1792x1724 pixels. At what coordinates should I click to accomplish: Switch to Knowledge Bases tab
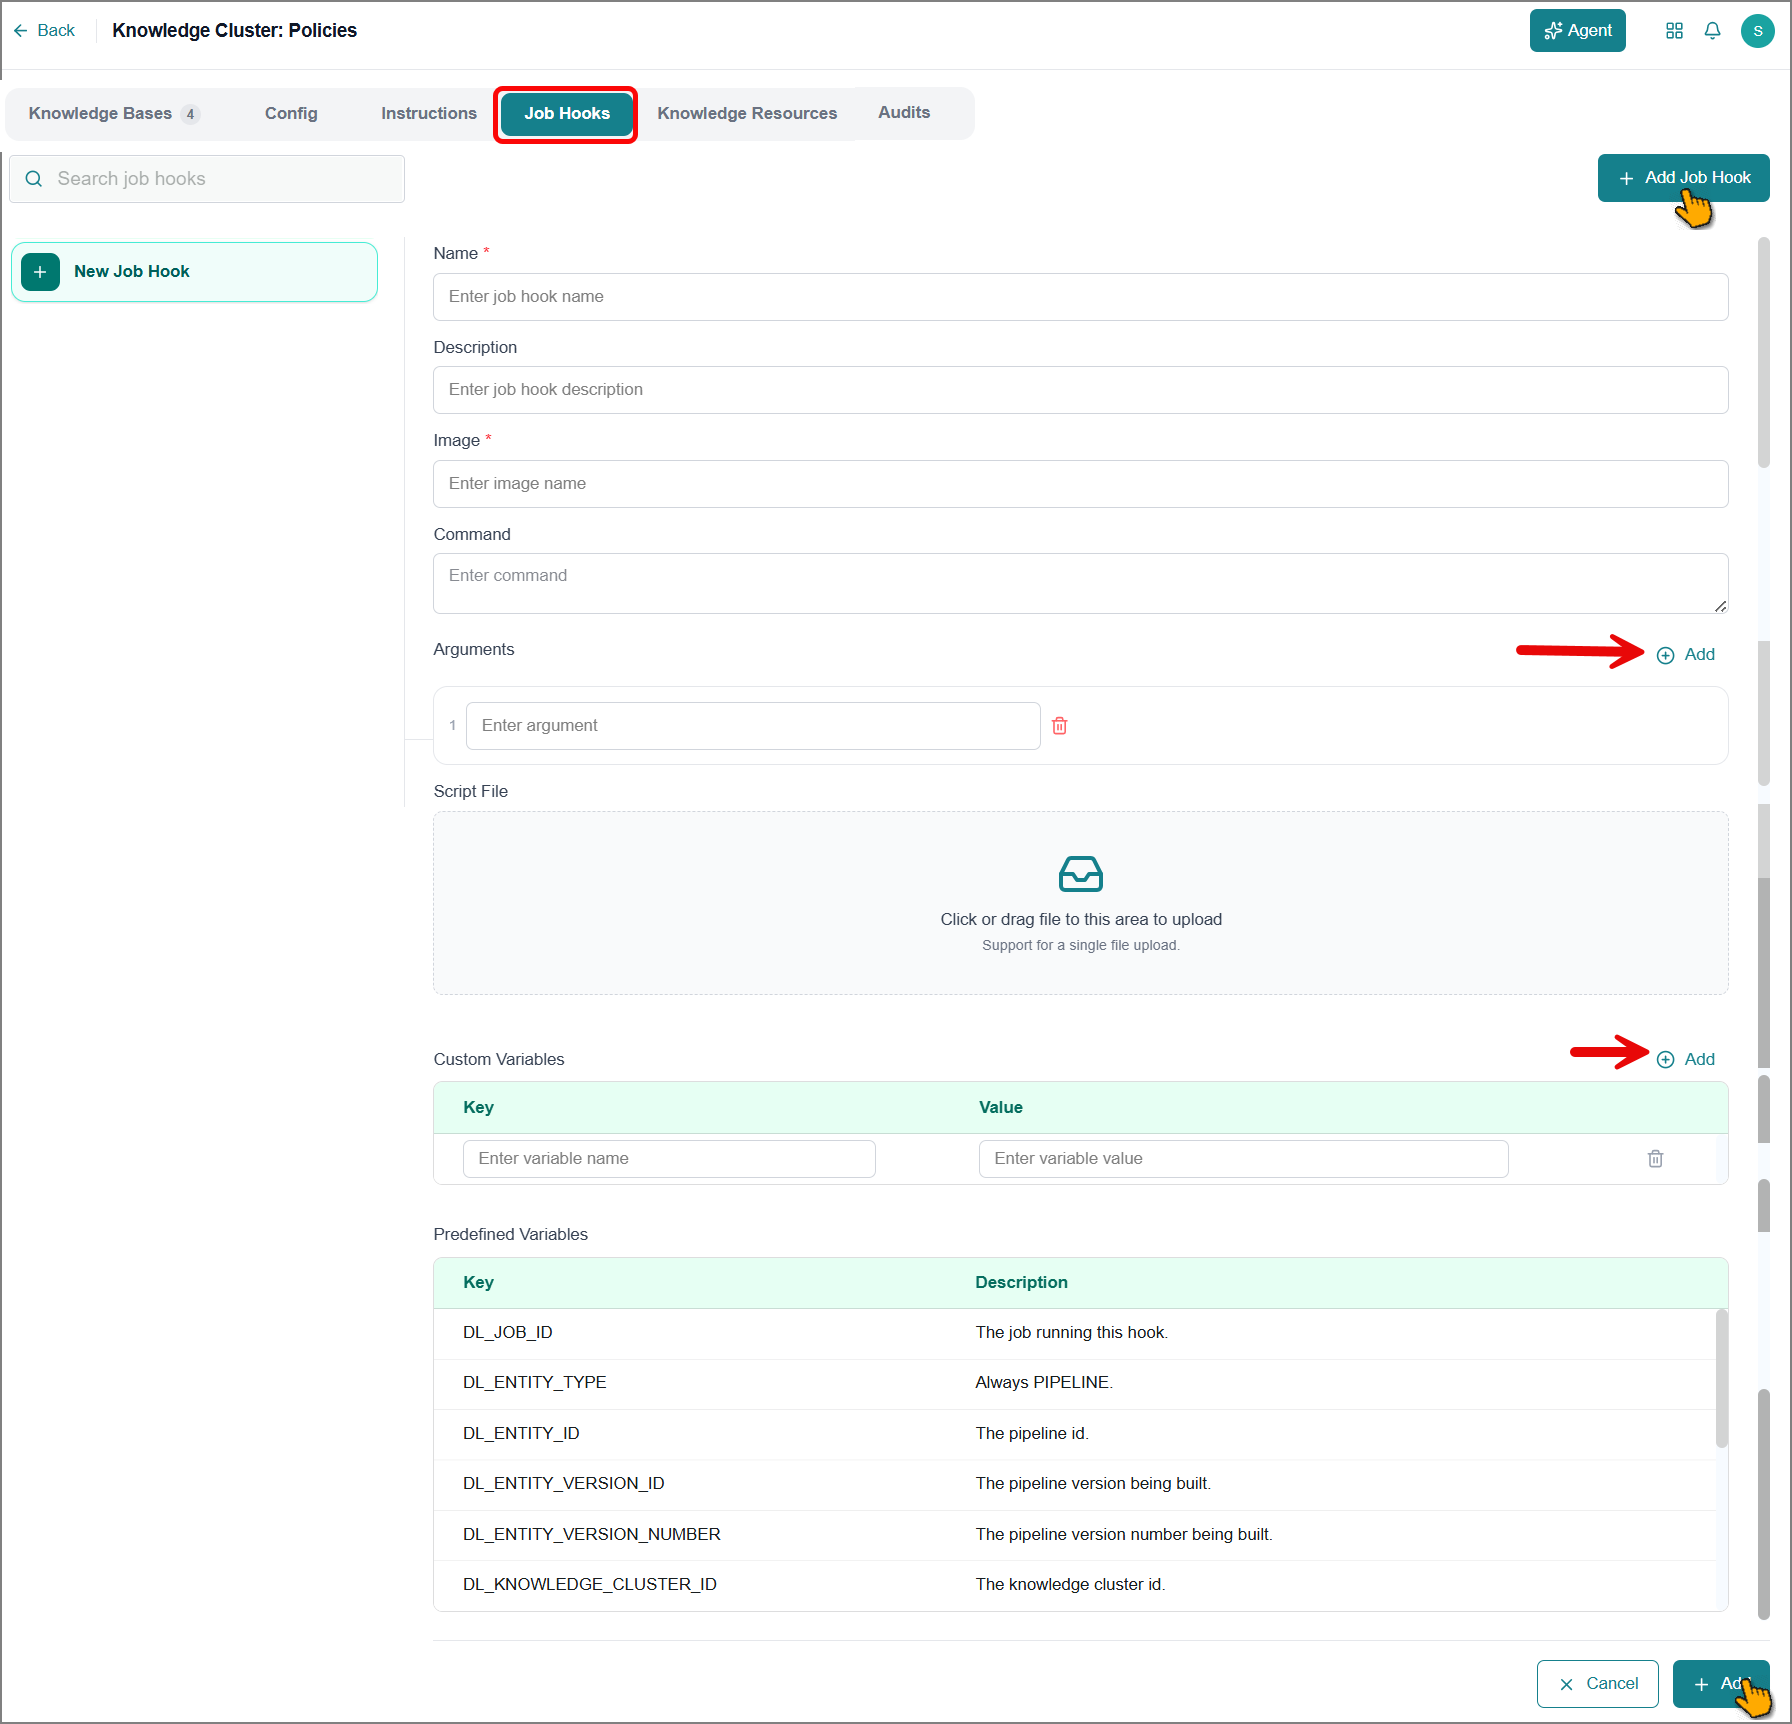[113, 114]
